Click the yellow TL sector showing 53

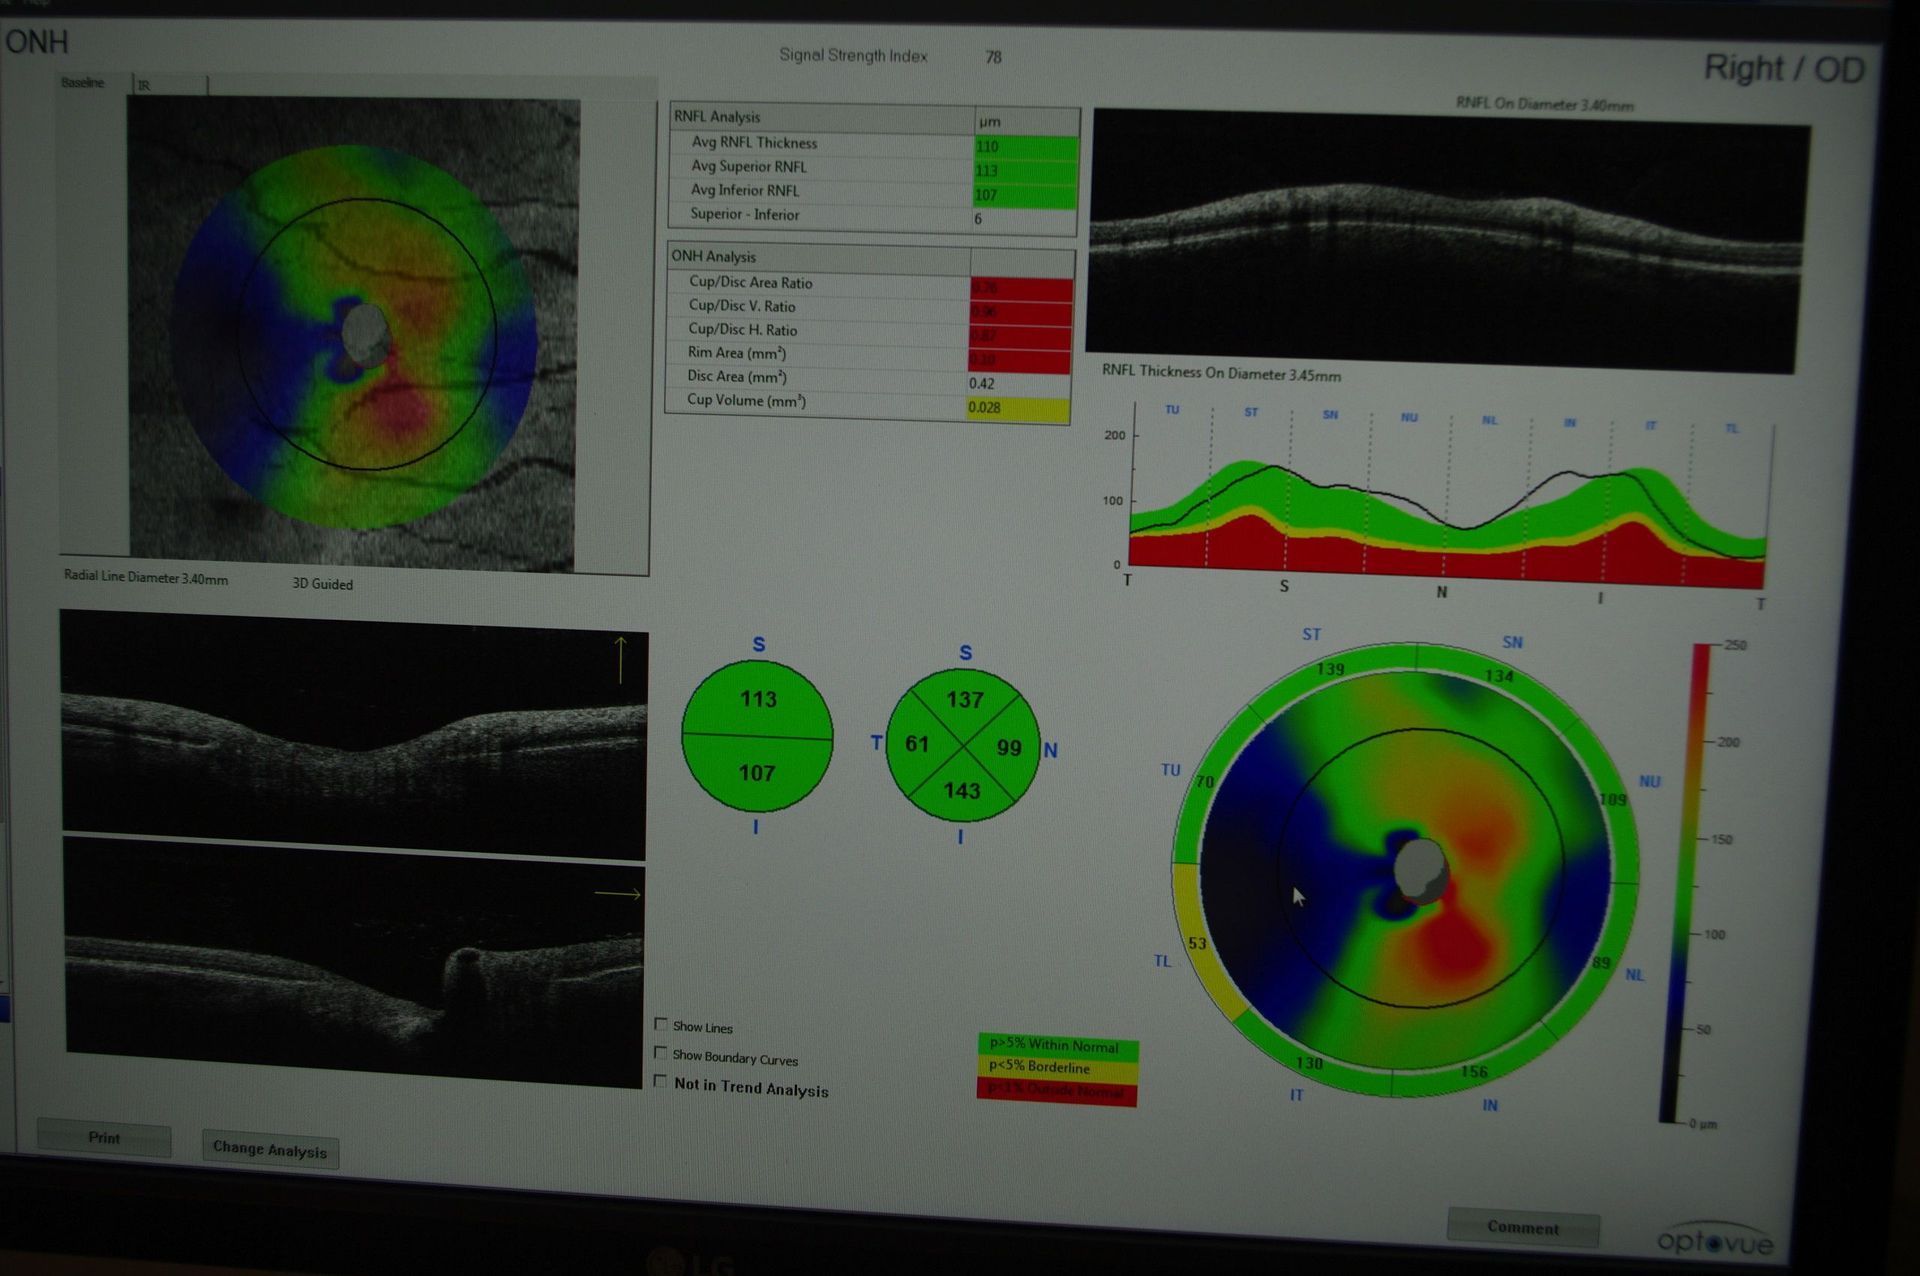tap(1195, 942)
